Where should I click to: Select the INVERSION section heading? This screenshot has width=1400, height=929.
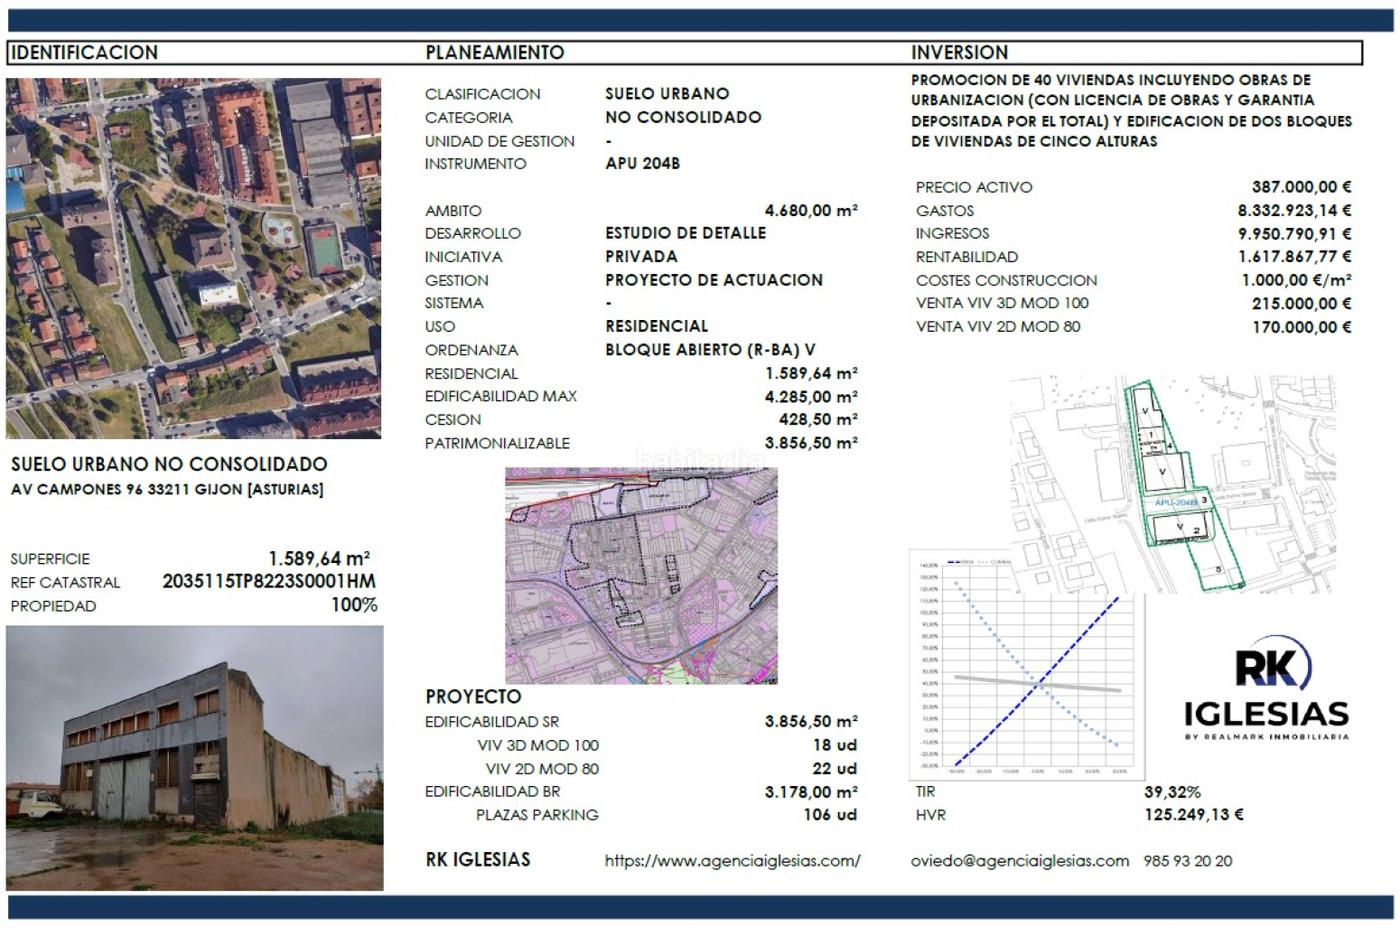pos(959,53)
